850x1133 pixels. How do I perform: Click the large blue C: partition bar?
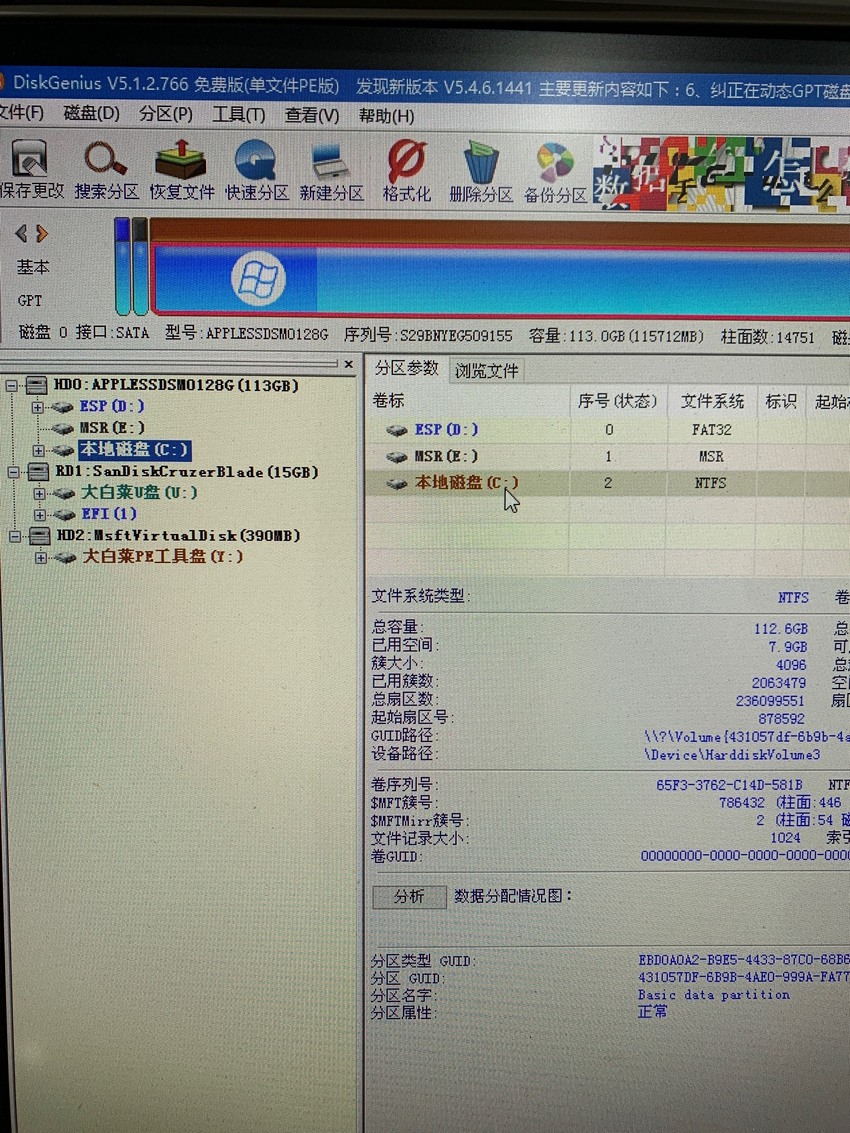tap(500, 280)
